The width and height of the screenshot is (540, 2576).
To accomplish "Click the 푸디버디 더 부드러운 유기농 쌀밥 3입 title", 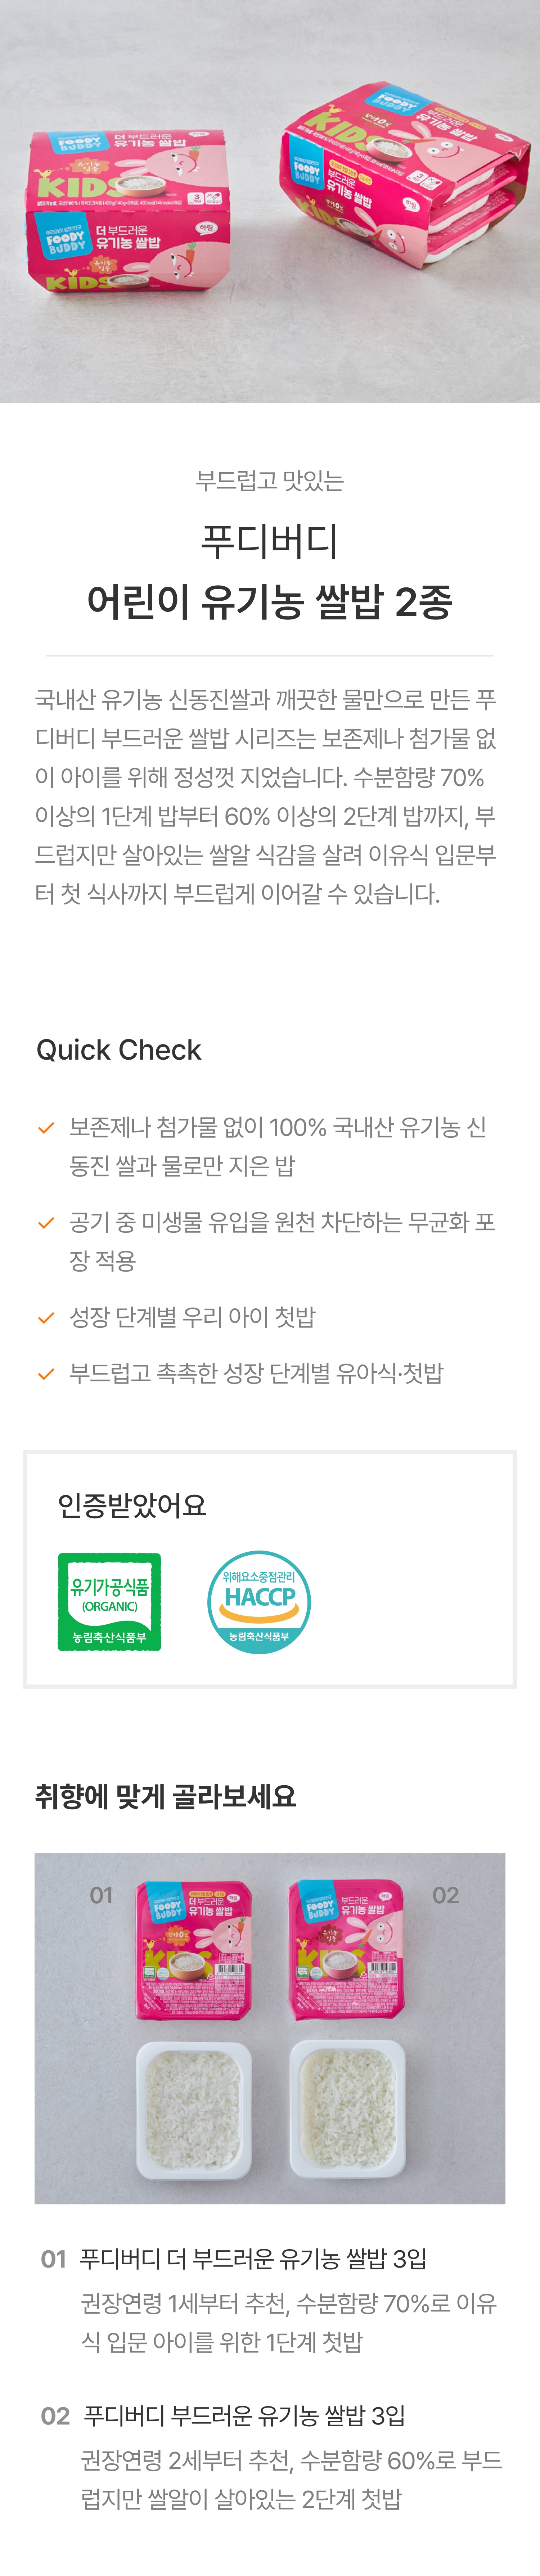I will (x=253, y=2259).
